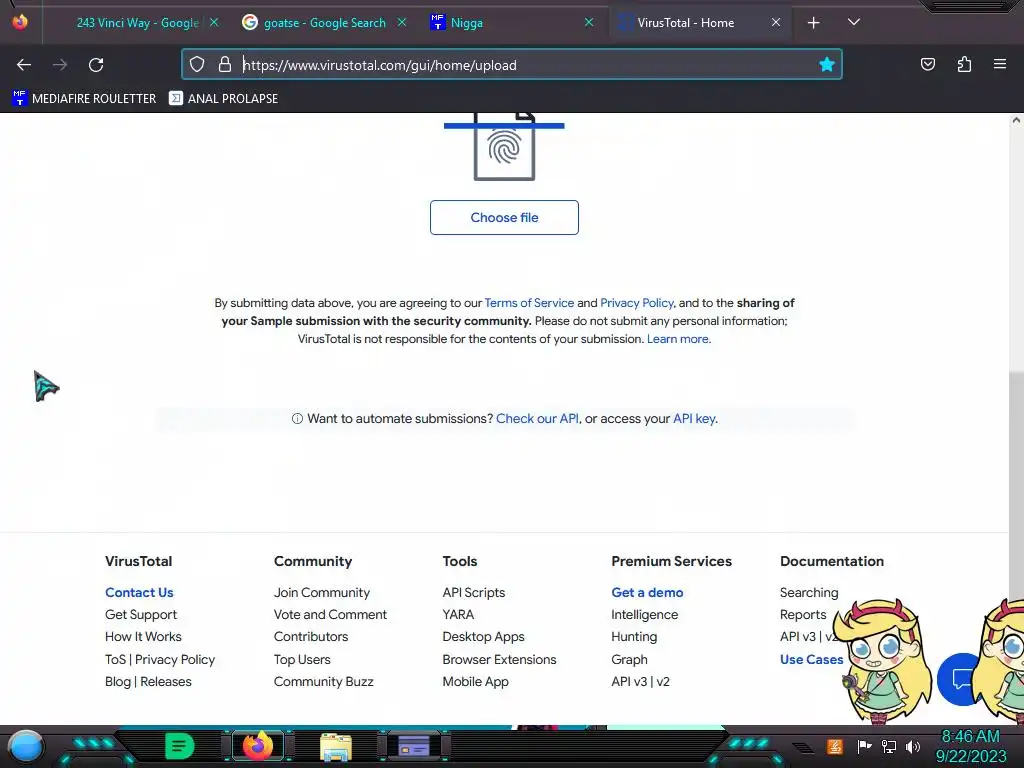Click the Choose file button
This screenshot has height=768, width=1024.
pos(504,217)
